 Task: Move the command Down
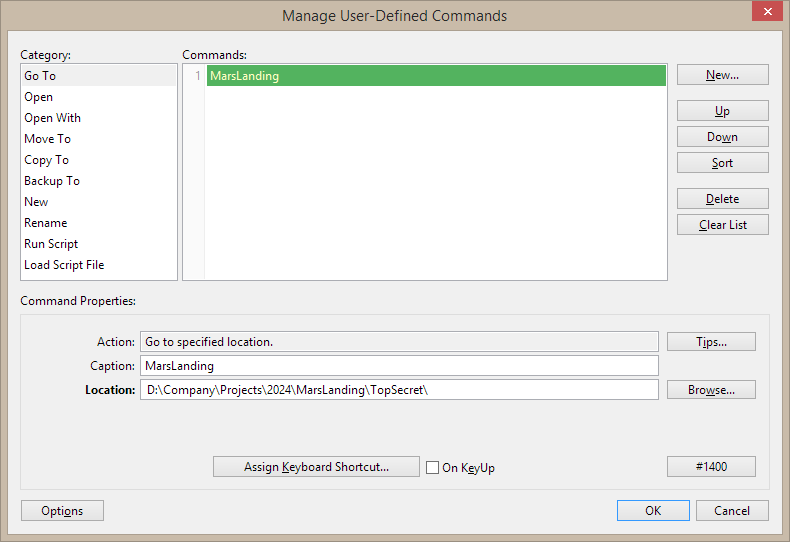[722, 137]
